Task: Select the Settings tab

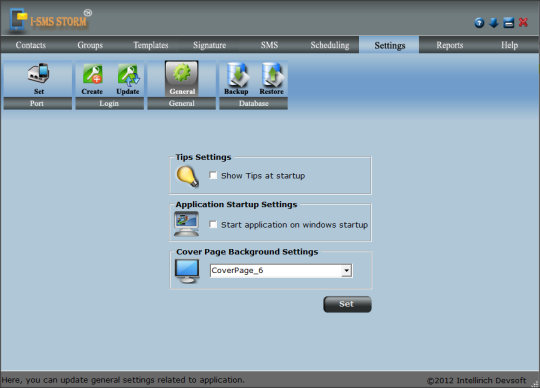Action: (x=390, y=45)
